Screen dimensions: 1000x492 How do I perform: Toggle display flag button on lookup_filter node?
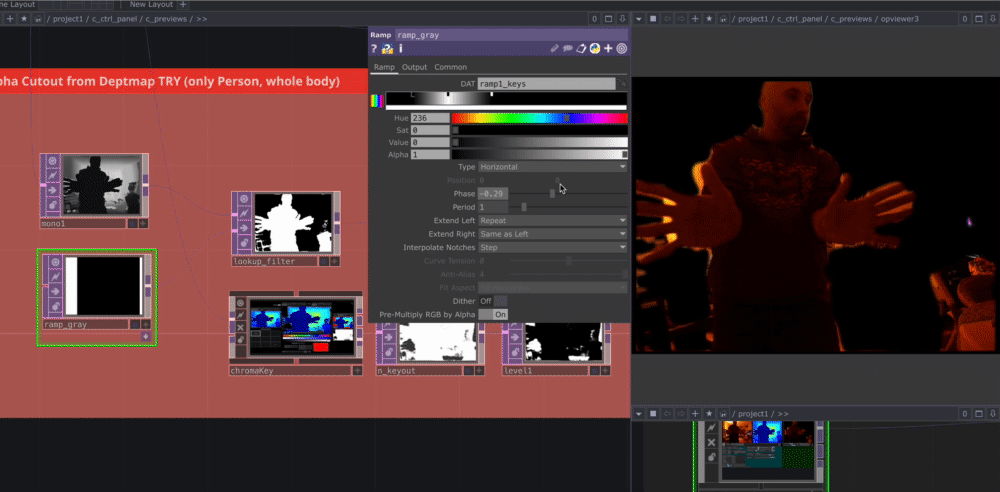[x=324, y=261]
